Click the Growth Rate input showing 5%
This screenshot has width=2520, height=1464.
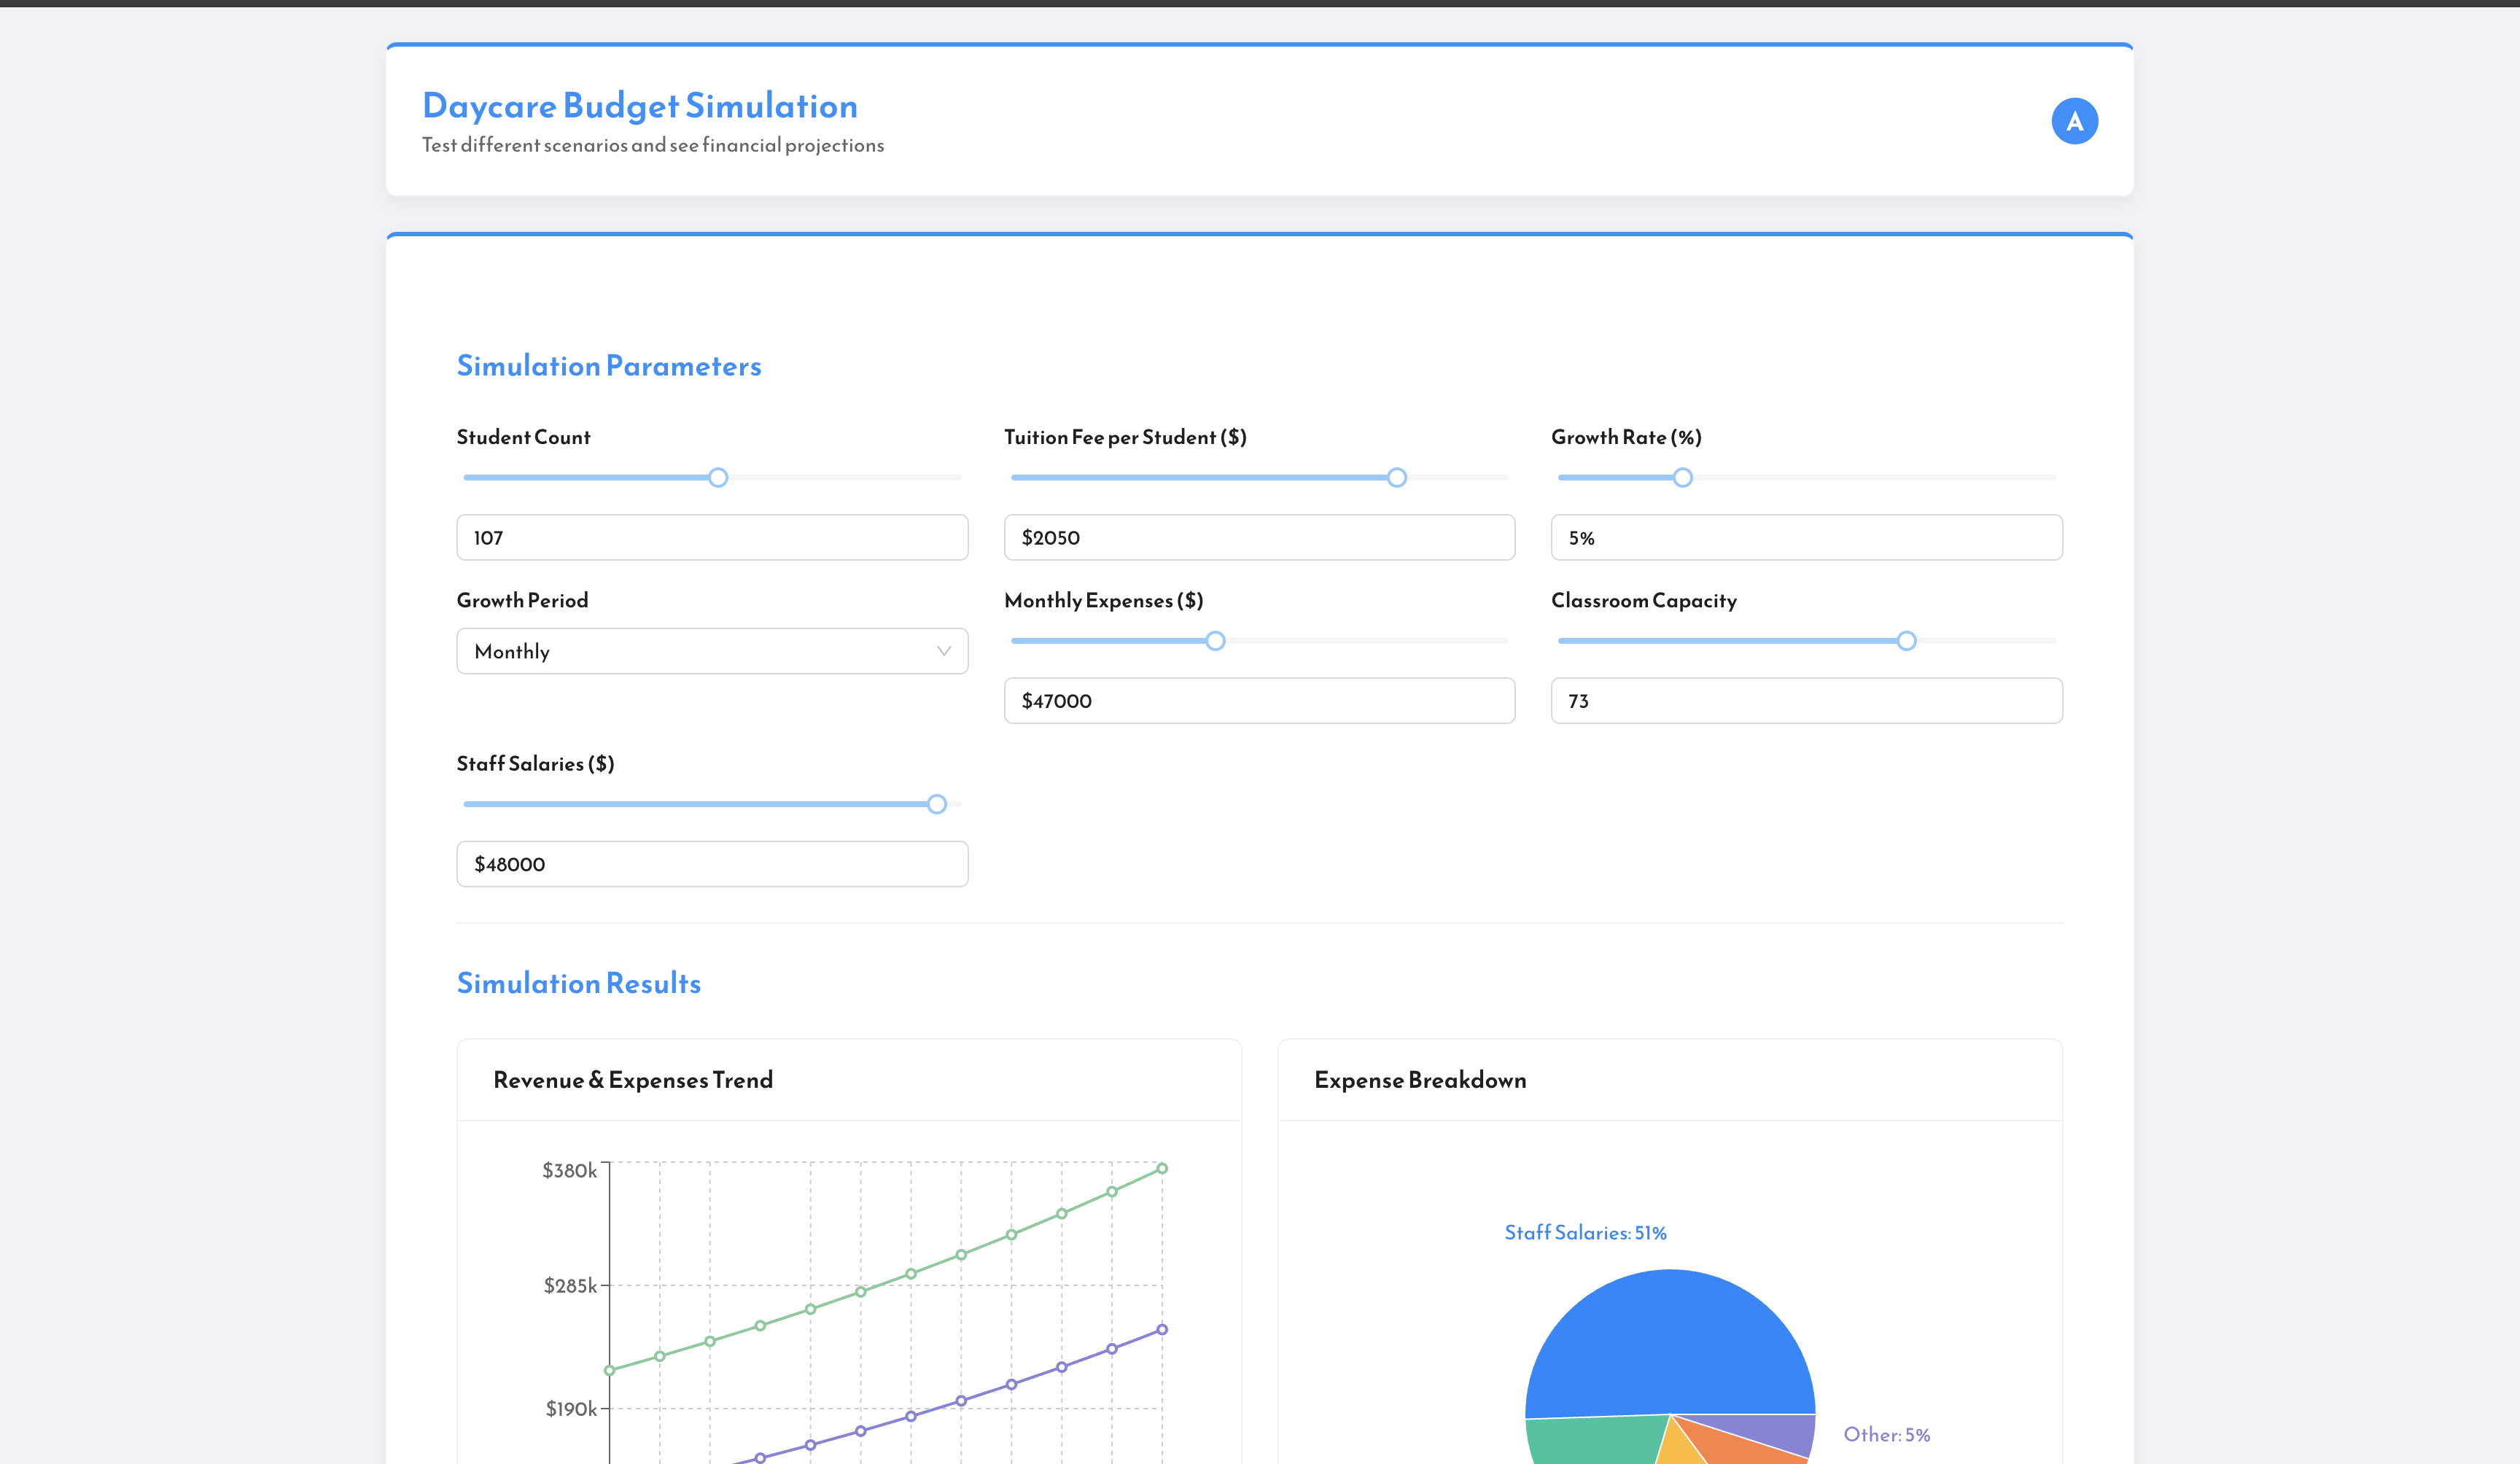pyautogui.click(x=1806, y=538)
